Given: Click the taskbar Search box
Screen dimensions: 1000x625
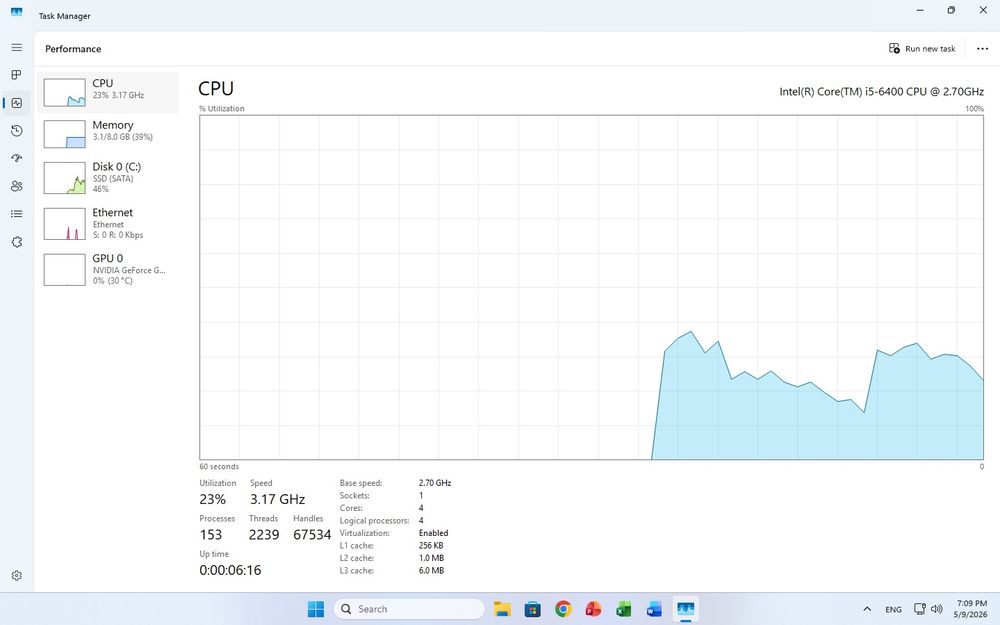Looking at the screenshot, I should [x=409, y=609].
